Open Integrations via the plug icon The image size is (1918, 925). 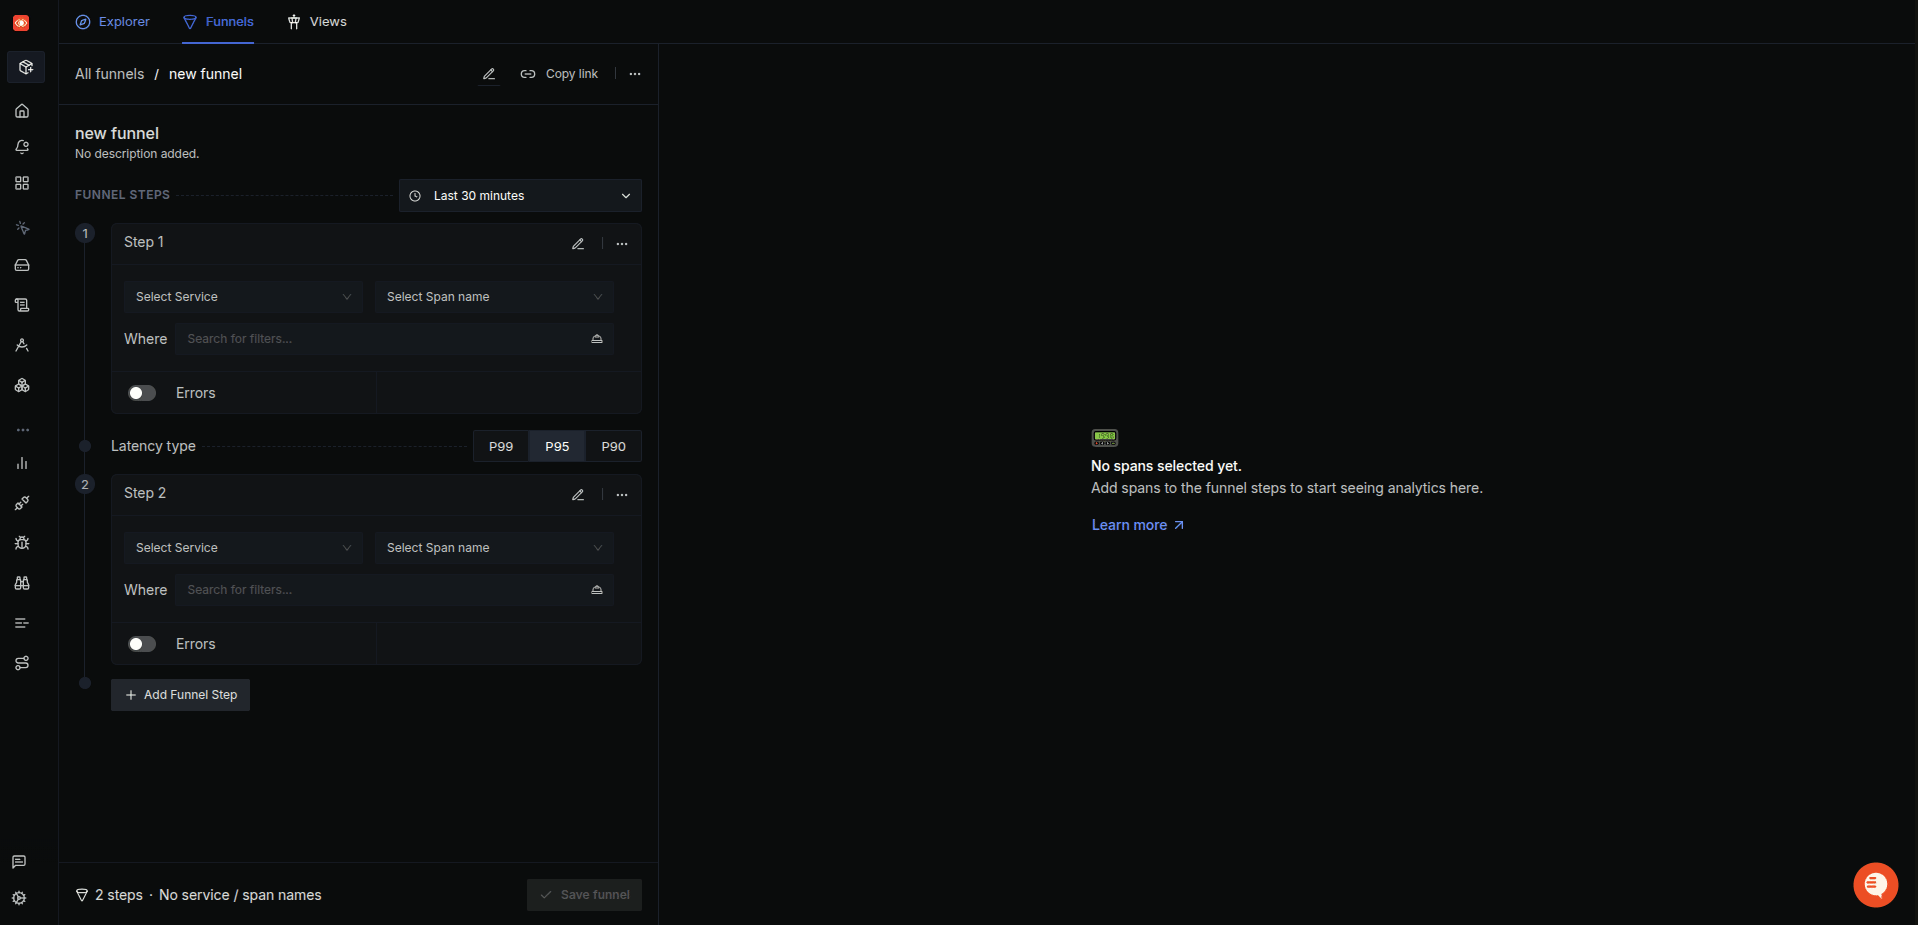(x=22, y=503)
